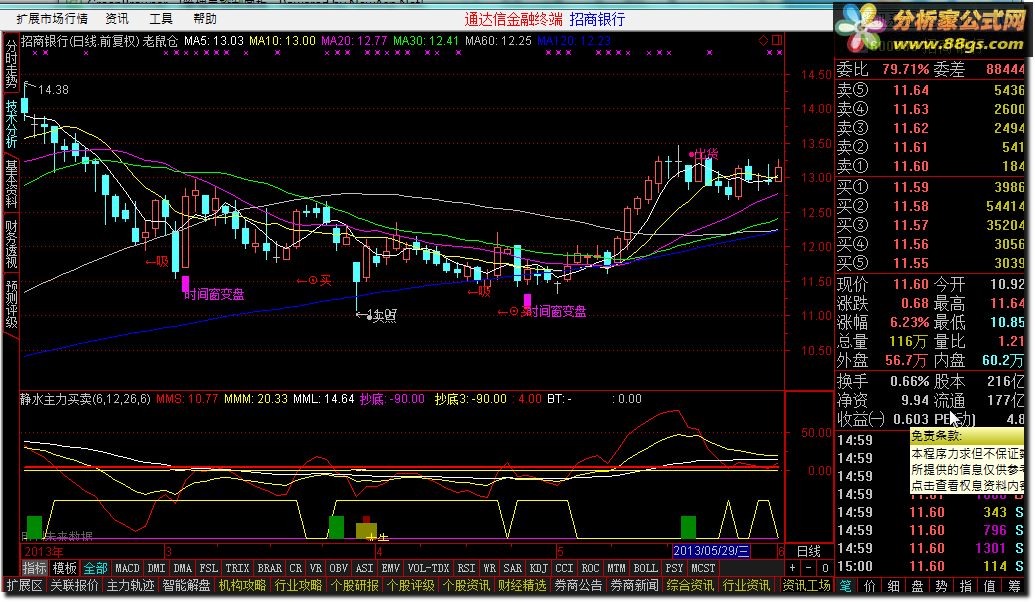The height and width of the screenshot is (602, 1035).
Task: Switch indicator to MTM
Action: (x=617, y=568)
